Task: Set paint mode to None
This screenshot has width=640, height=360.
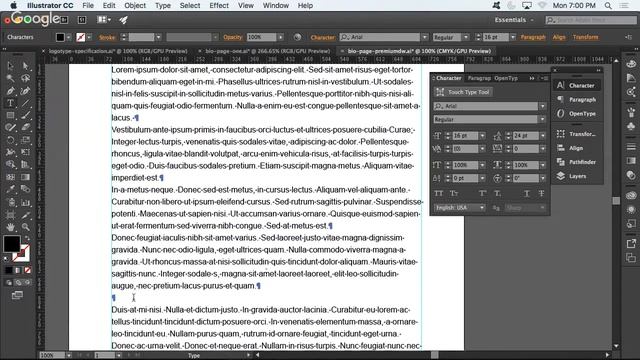Action: click(x=27, y=270)
